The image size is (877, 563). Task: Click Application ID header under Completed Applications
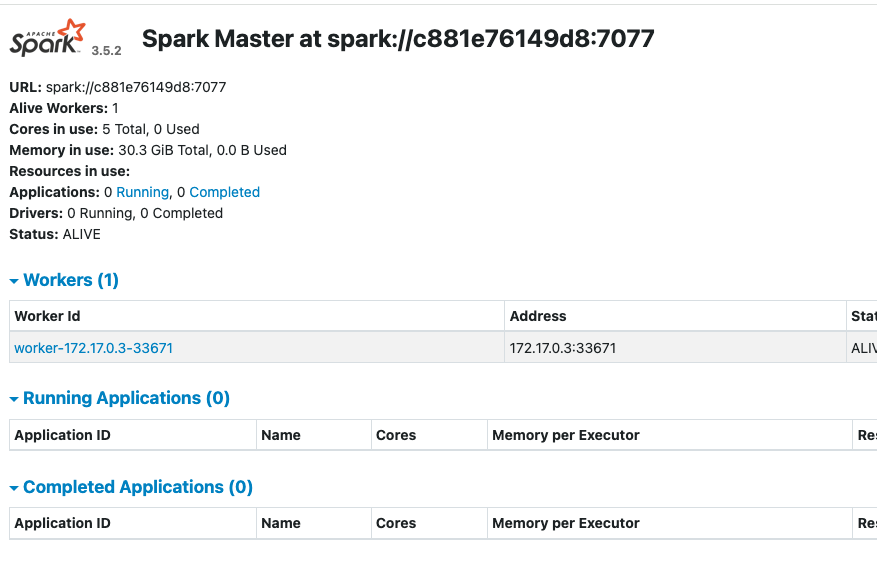pyautogui.click(x=133, y=523)
